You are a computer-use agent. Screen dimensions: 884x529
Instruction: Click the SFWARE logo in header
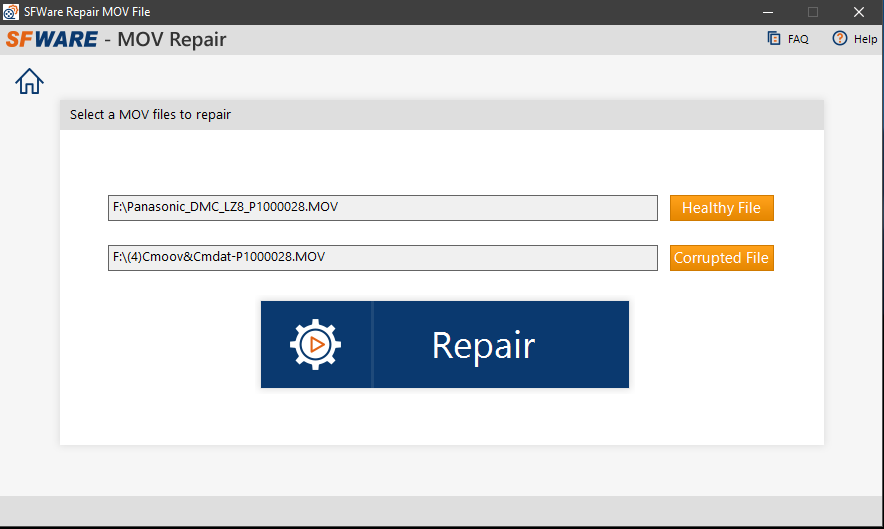coord(51,40)
